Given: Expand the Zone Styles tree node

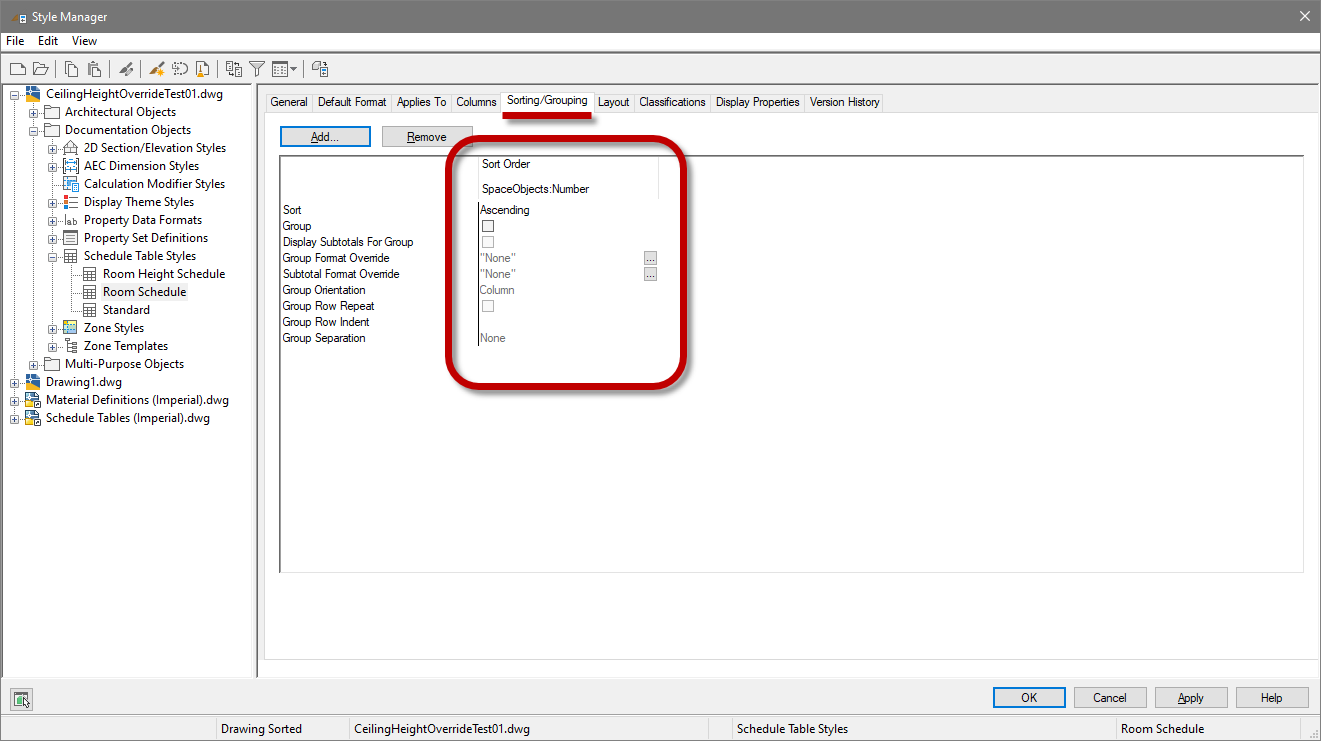Looking at the screenshot, I should coord(52,327).
